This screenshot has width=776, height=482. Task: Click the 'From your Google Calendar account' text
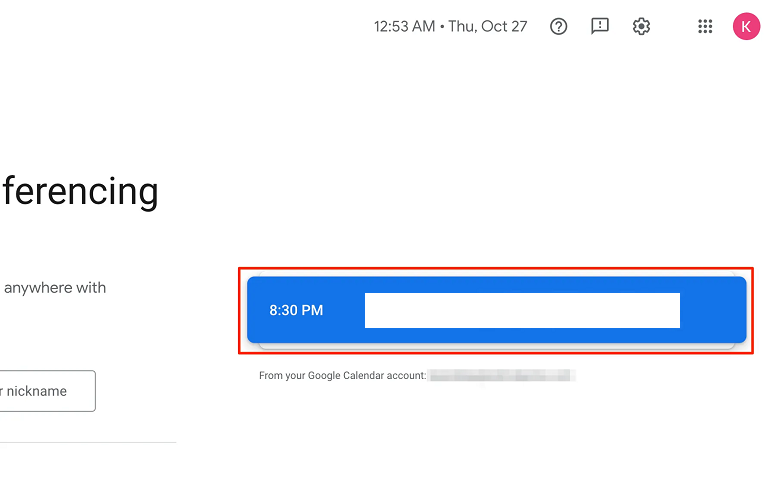[342, 376]
